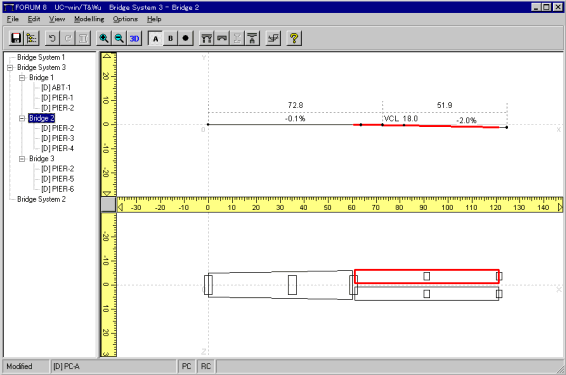The image size is (566, 375).
Task: Toggle the B mode button
Action: (x=171, y=38)
